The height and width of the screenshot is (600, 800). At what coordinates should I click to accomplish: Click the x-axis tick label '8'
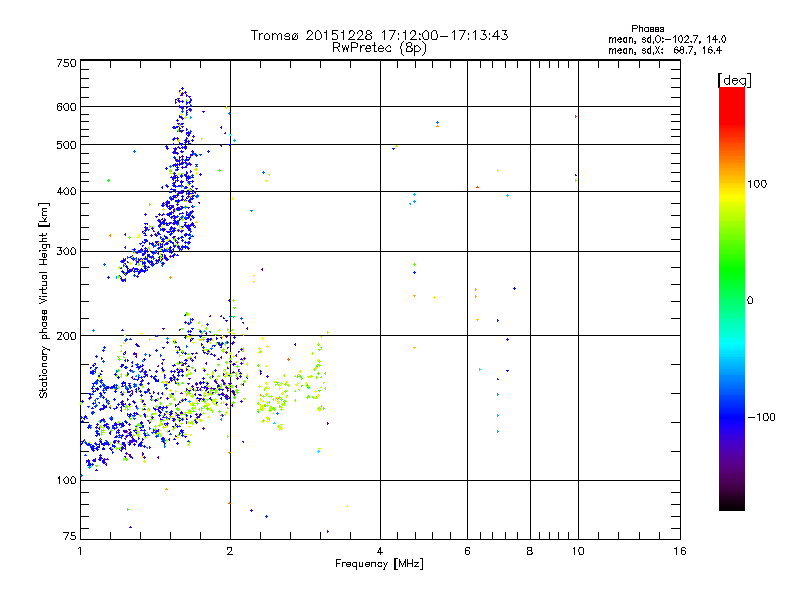pos(530,551)
